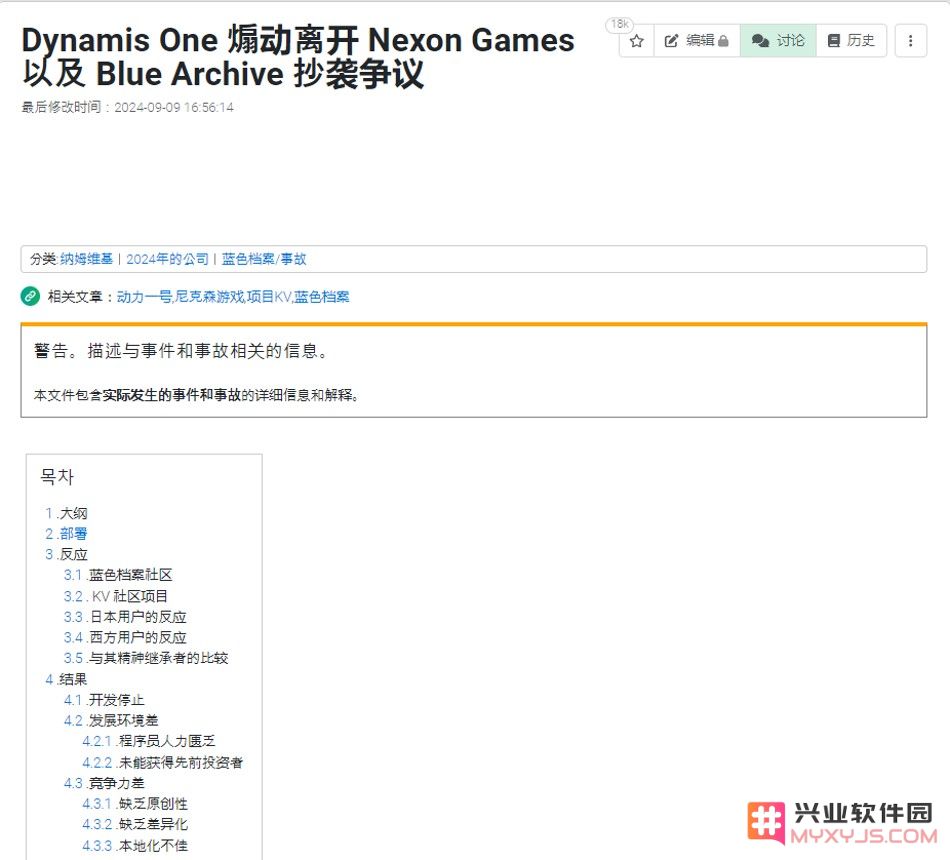
Task: Go to section 3.5 与其精神继承者的比较
Action: click(146, 658)
